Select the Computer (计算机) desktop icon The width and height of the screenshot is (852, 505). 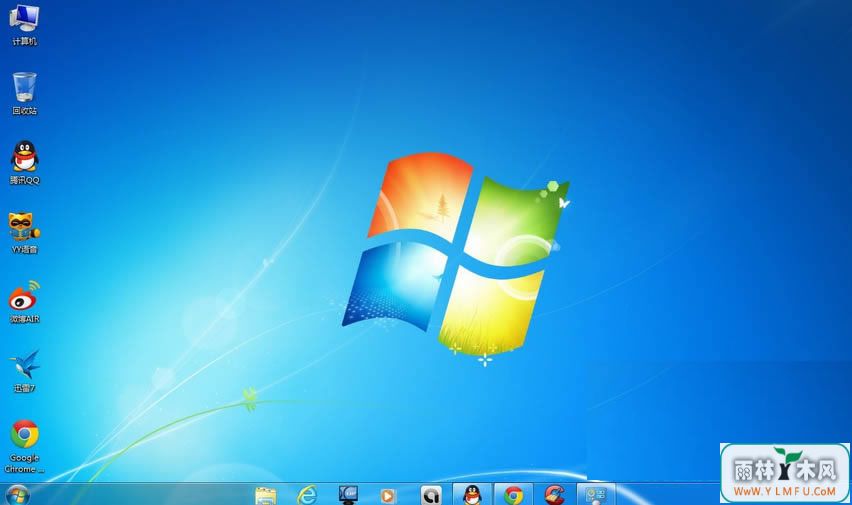(24, 24)
